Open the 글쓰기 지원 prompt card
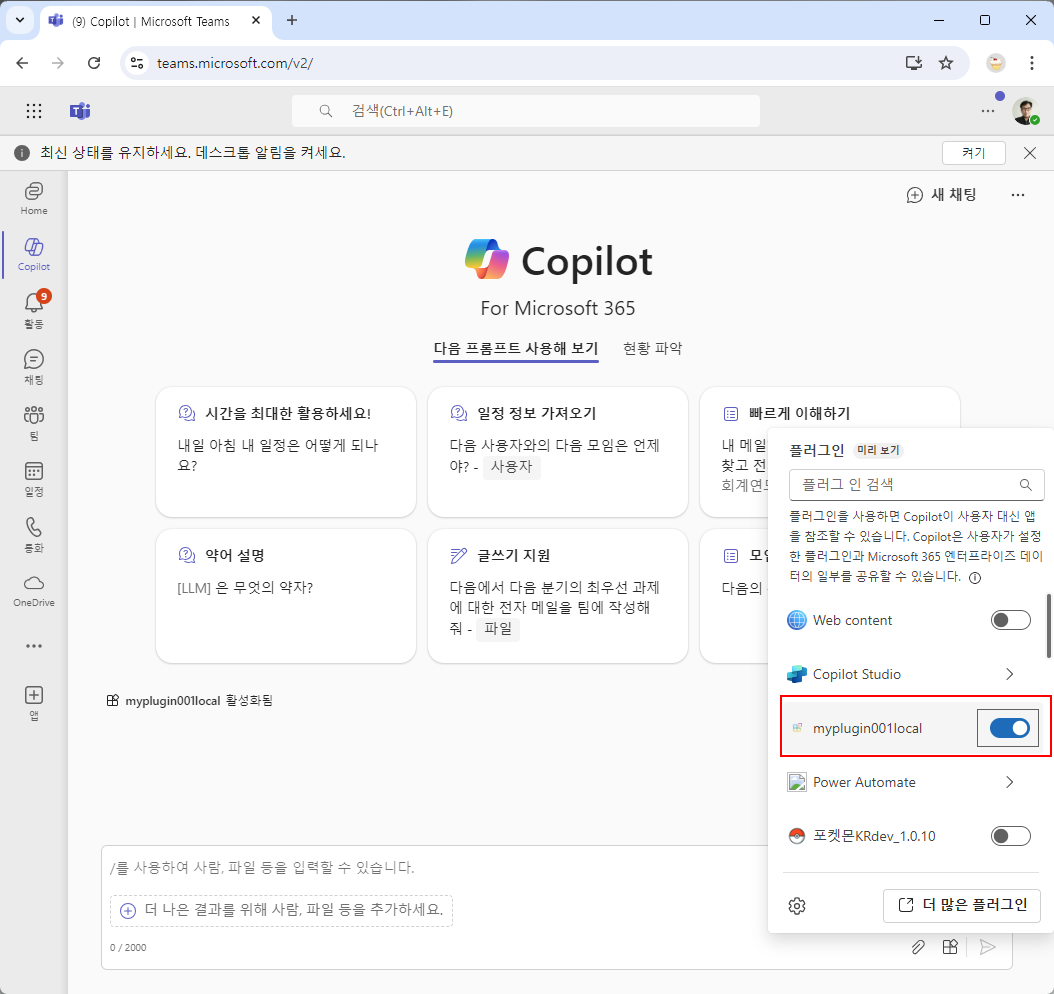1054x994 pixels. 558,596
